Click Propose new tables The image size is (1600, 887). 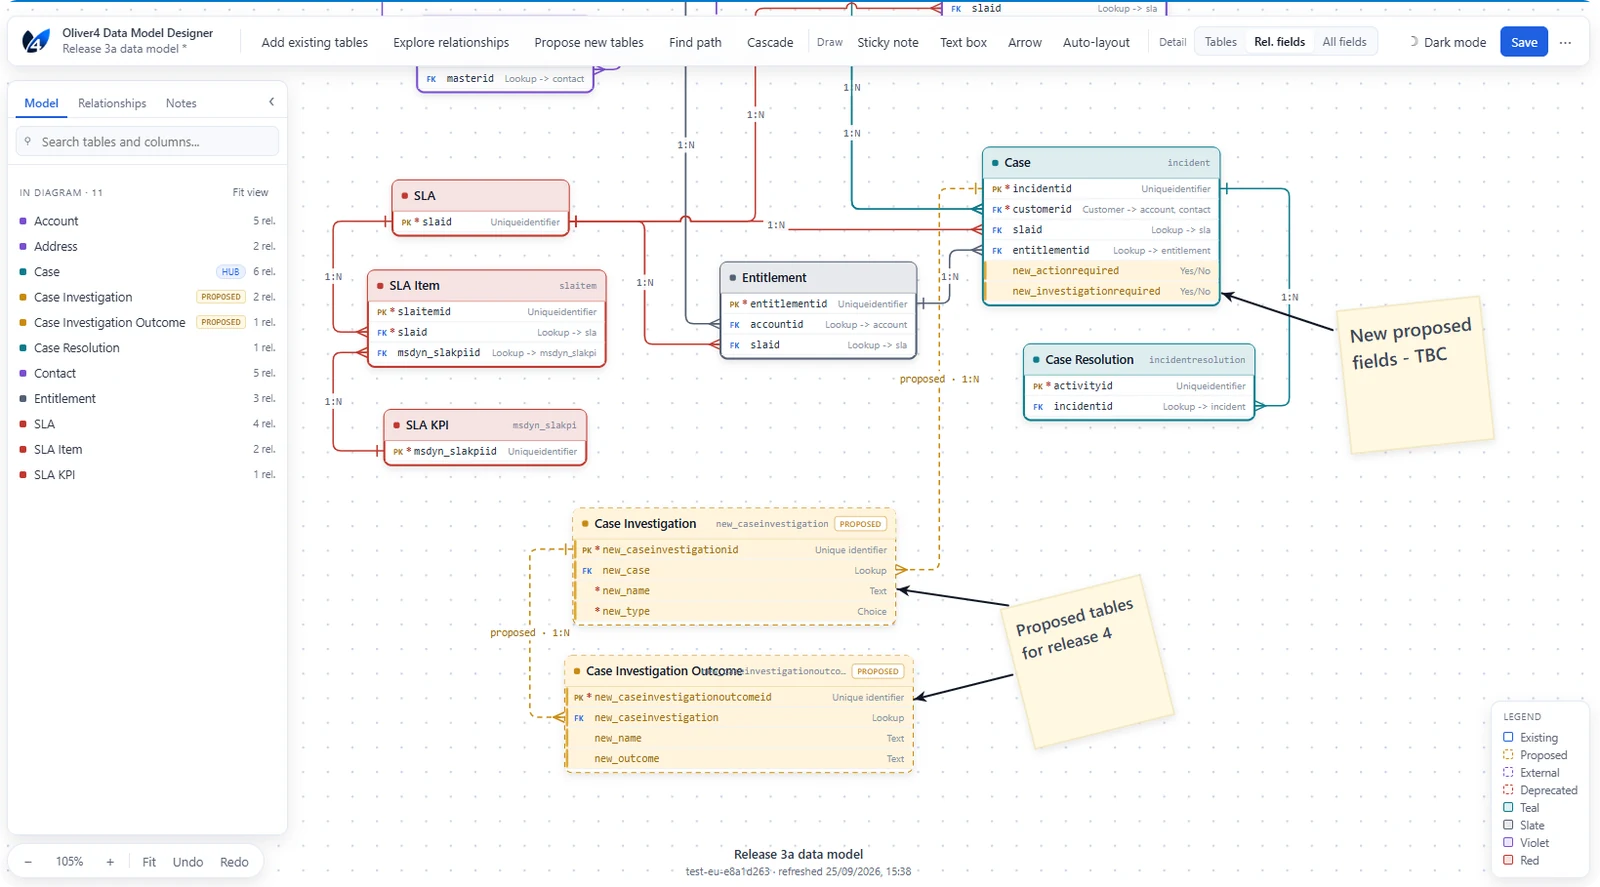coord(589,42)
